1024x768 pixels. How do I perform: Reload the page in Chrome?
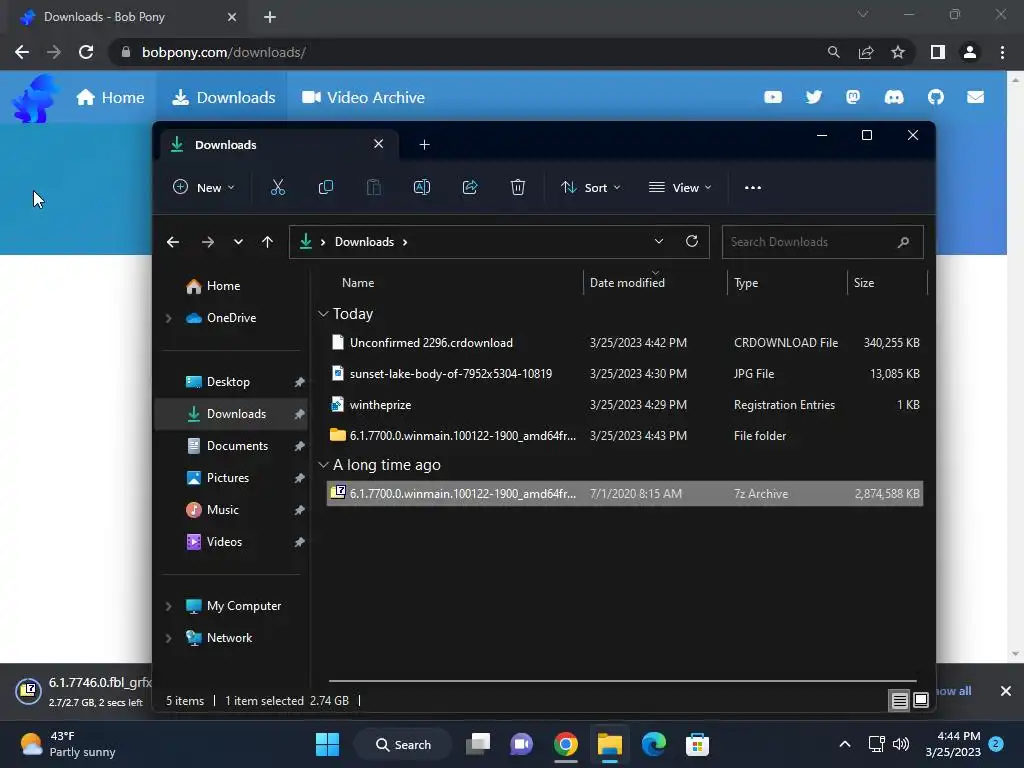click(86, 52)
